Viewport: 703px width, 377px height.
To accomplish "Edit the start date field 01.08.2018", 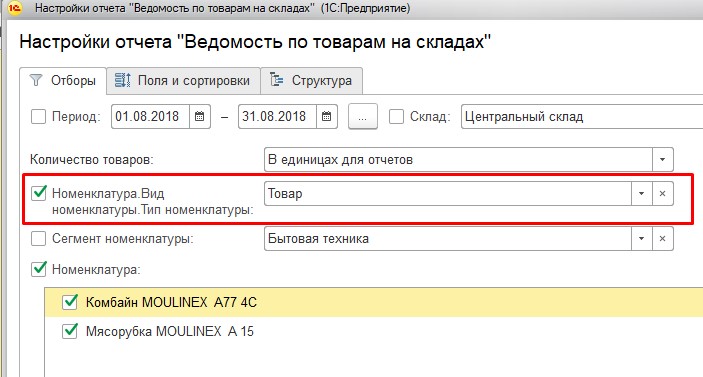I will coord(150,117).
